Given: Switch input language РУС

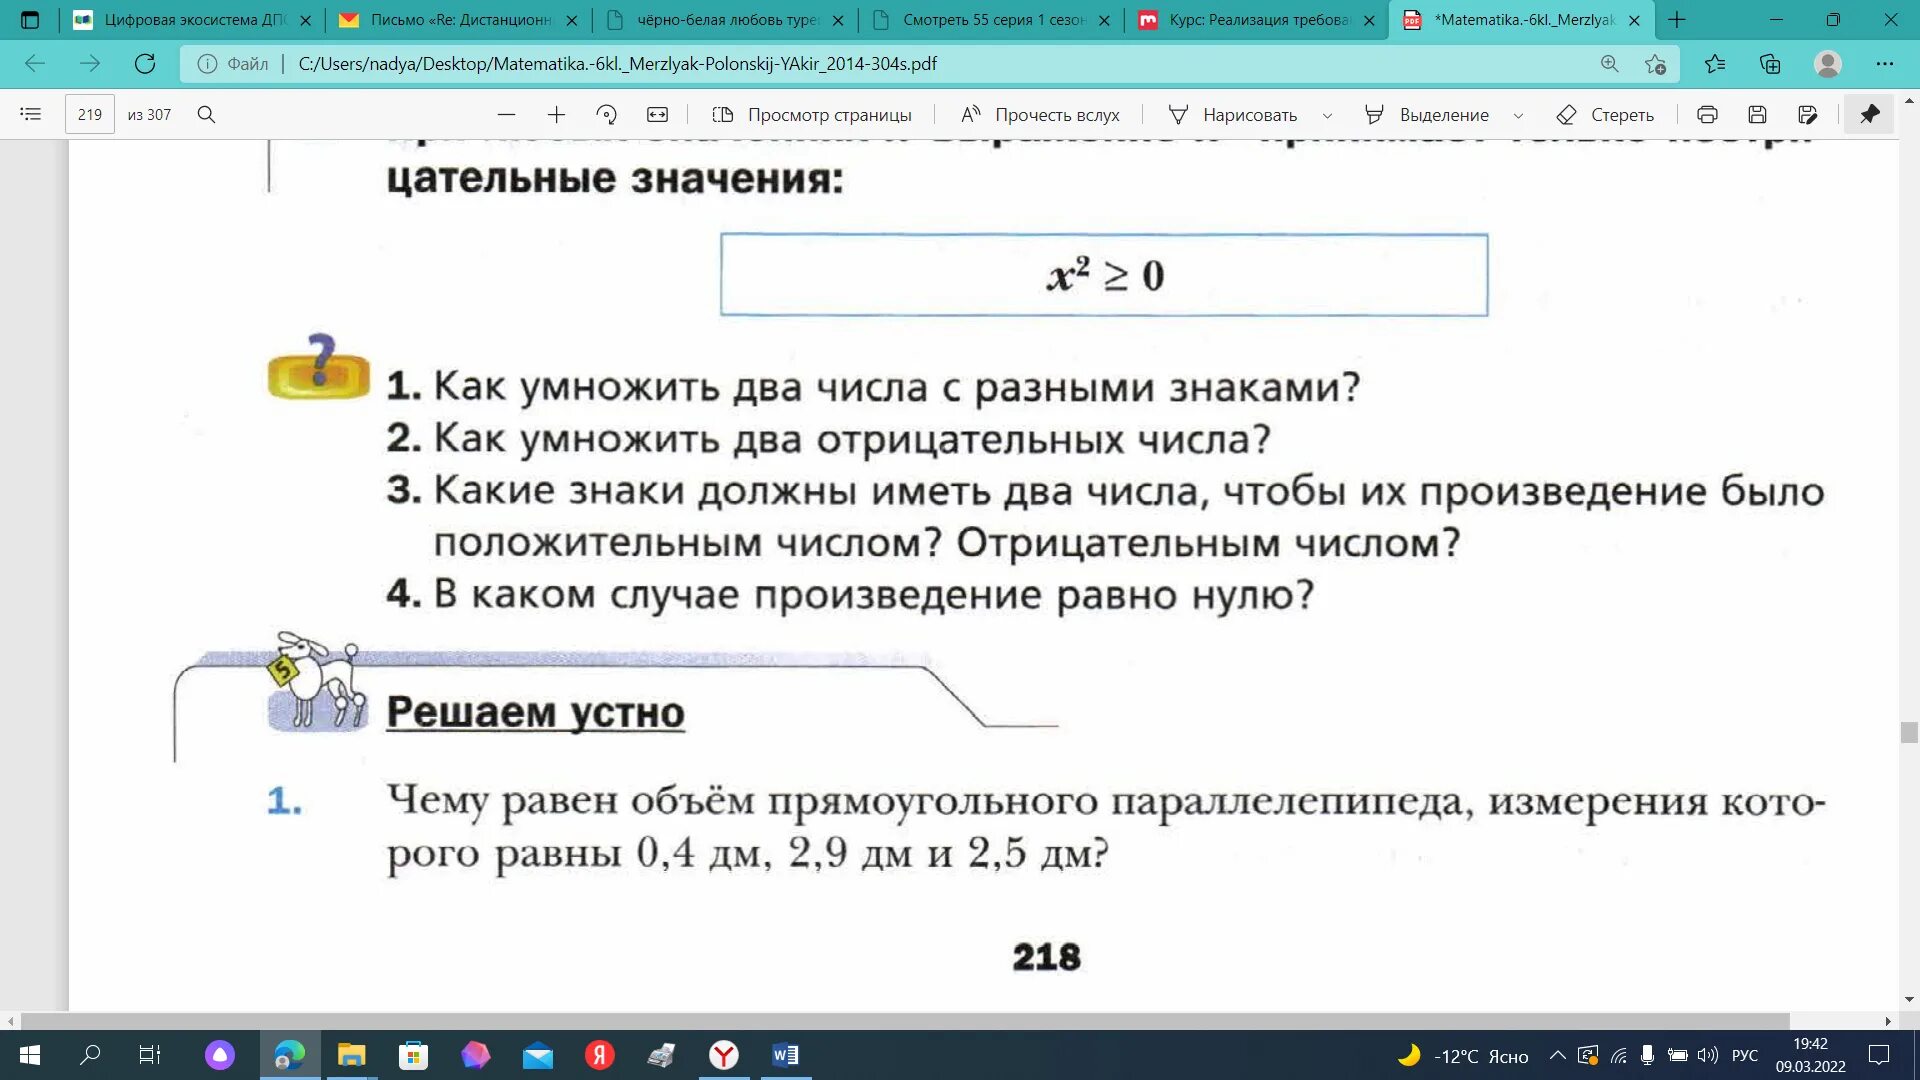Looking at the screenshot, I should pyautogui.click(x=1744, y=1055).
